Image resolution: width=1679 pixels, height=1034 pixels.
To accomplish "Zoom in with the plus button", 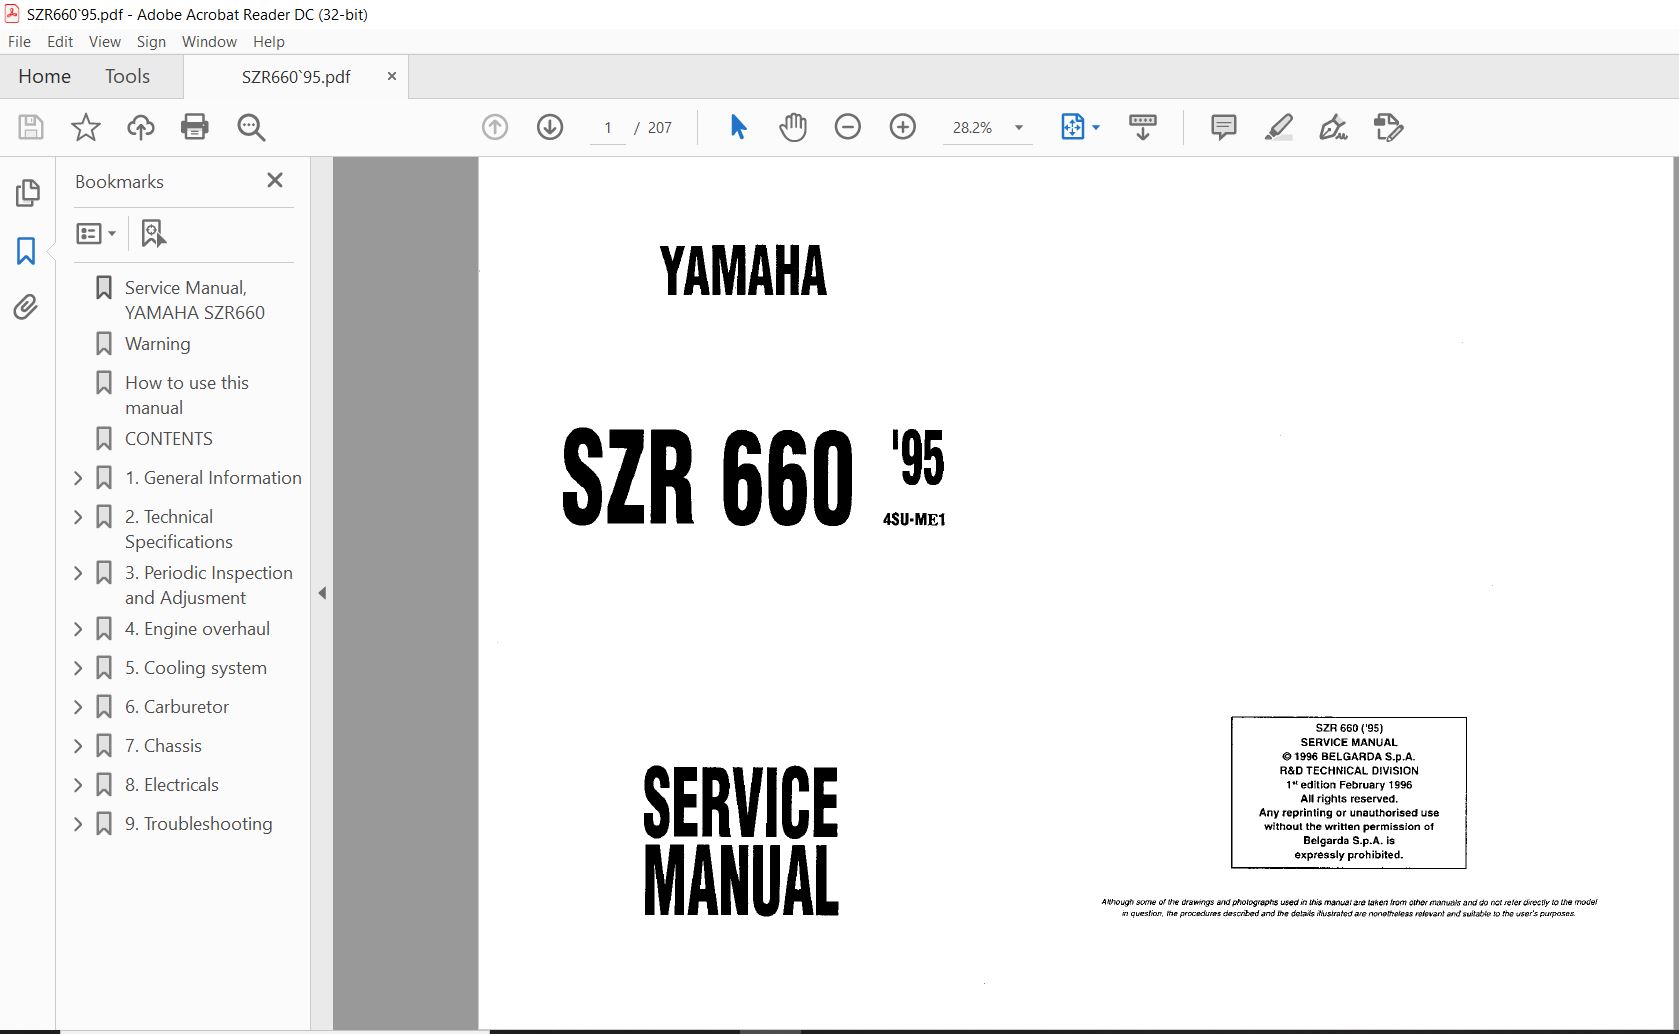I will pyautogui.click(x=903, y=127).
